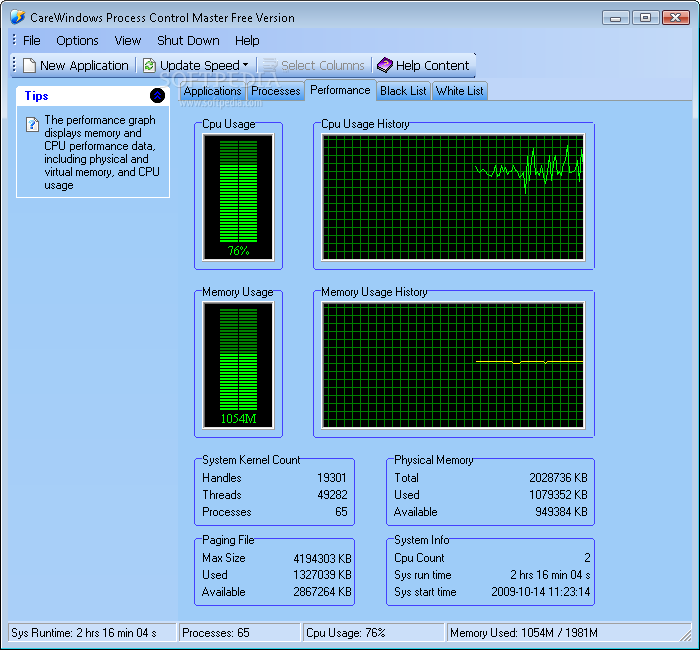Collapse the Tips panel with the chevron button
This screenshot has width=700, height=650.
(x=157, y=95)
